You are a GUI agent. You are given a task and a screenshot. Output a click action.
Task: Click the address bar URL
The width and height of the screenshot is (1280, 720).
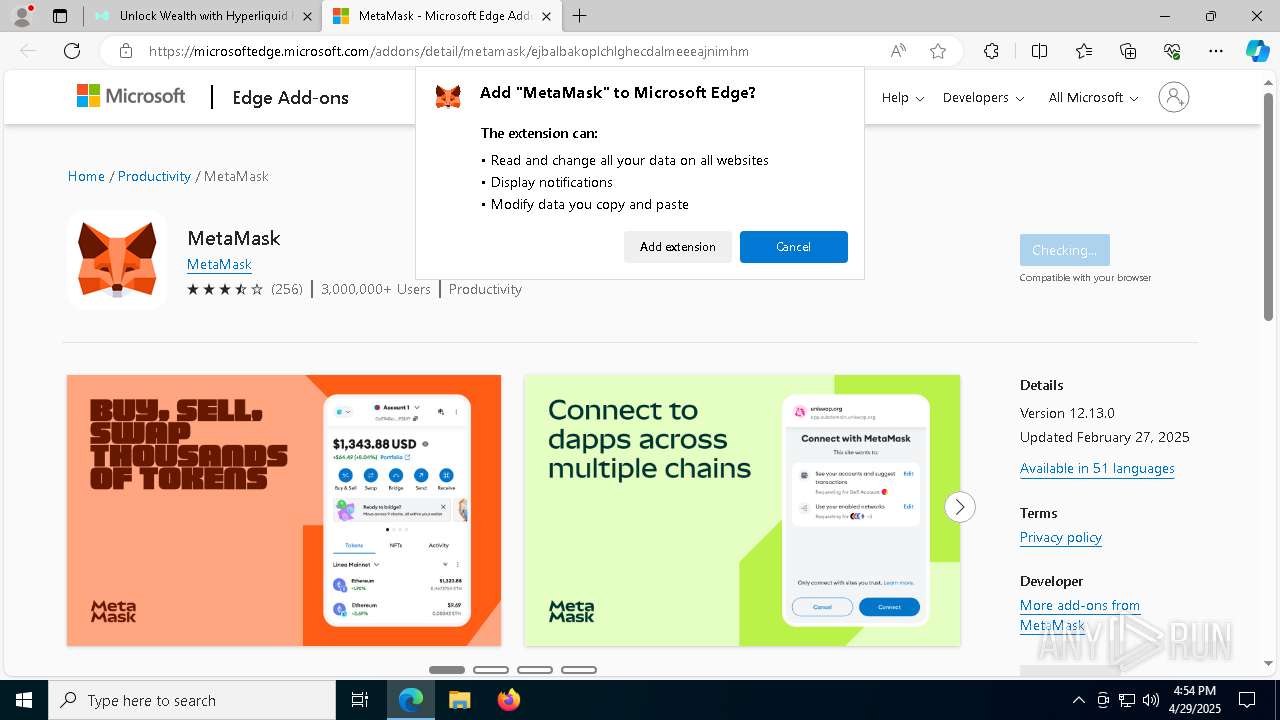pos(449,51)
